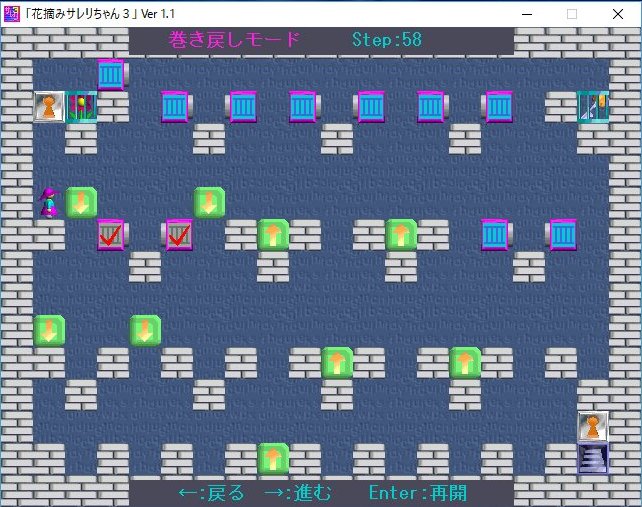
Task: Click the stairs exit tile
Action: pyautogui.click(x=593, y=458)
